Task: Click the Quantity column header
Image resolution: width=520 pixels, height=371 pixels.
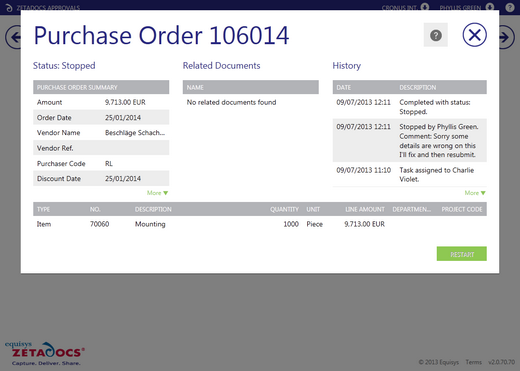Action: (284, 209)
